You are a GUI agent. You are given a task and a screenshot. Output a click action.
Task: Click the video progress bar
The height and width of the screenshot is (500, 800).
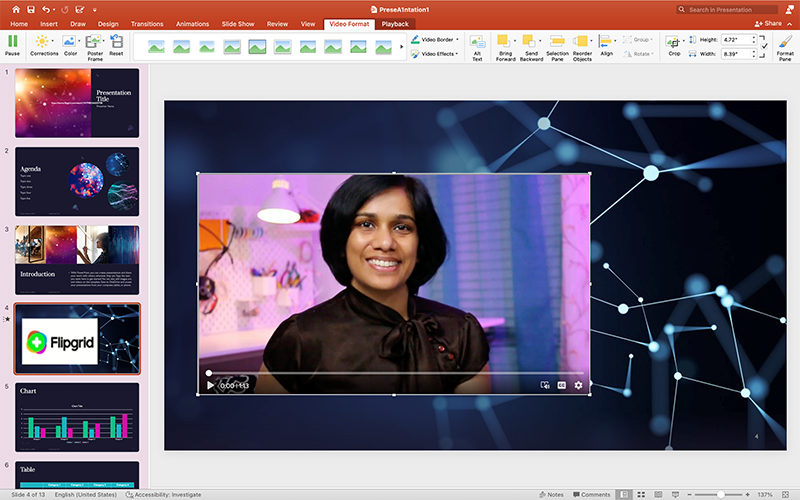[x=396, y=373]
